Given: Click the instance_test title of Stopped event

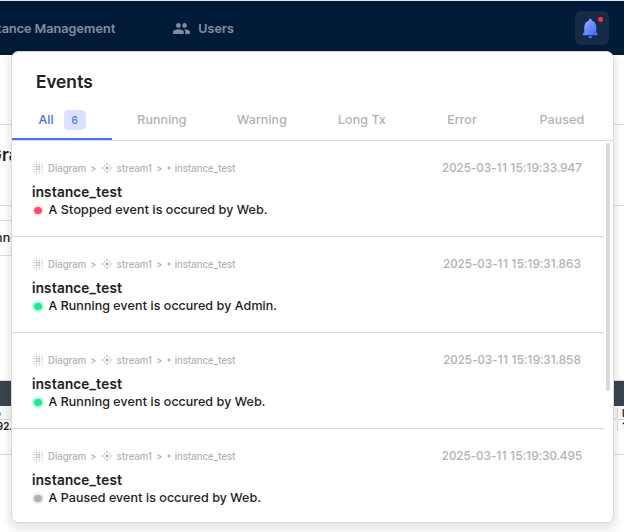Looking at the screenshot, I should point(77,192).
